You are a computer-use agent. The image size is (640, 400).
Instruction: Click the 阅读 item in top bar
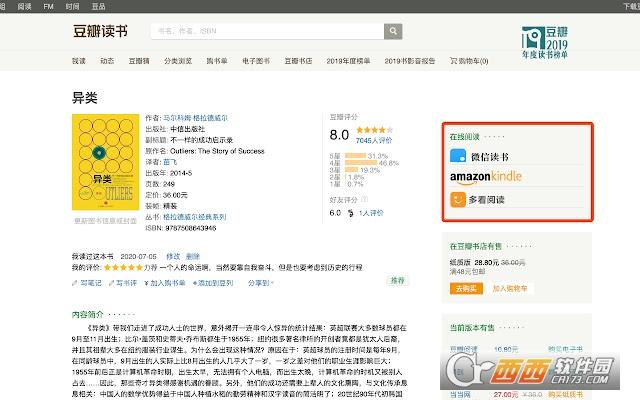(x=24, y=7)
